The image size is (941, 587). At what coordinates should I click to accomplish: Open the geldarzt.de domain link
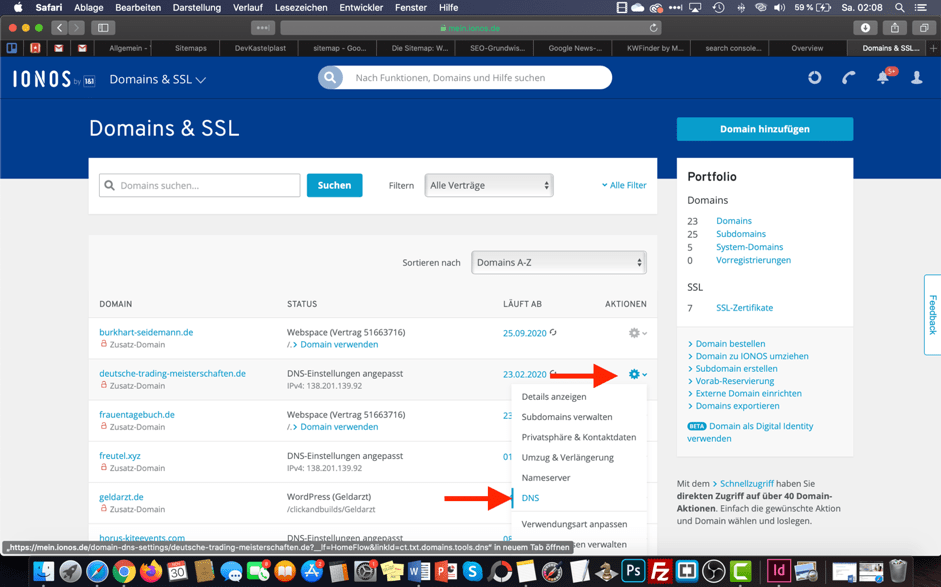tap(121, 497)
